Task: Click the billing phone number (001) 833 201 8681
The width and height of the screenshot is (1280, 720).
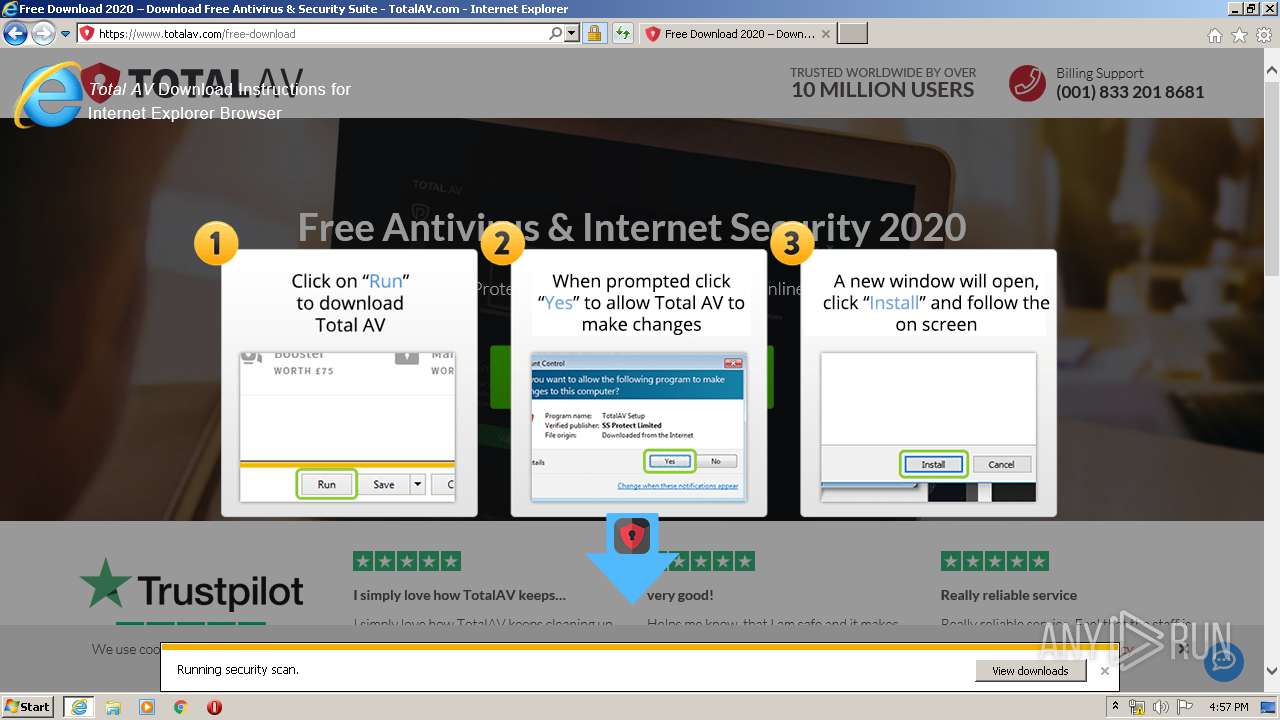Action: (x=1130, y=92)
